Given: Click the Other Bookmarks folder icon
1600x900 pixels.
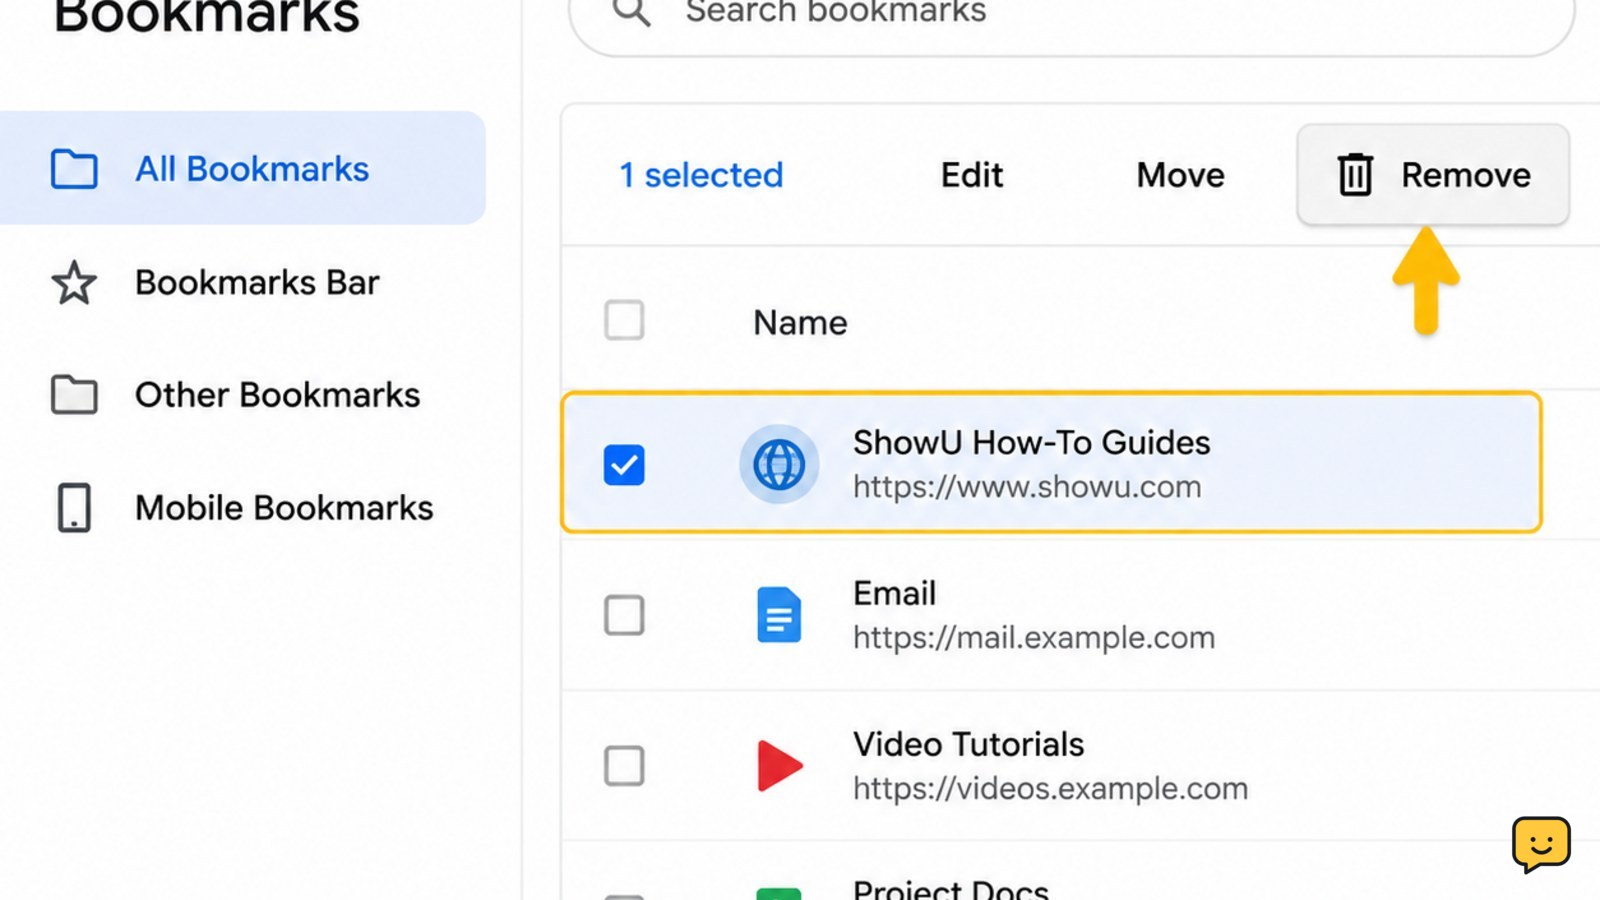Looking at the screenshot, I should click(74, 394).
